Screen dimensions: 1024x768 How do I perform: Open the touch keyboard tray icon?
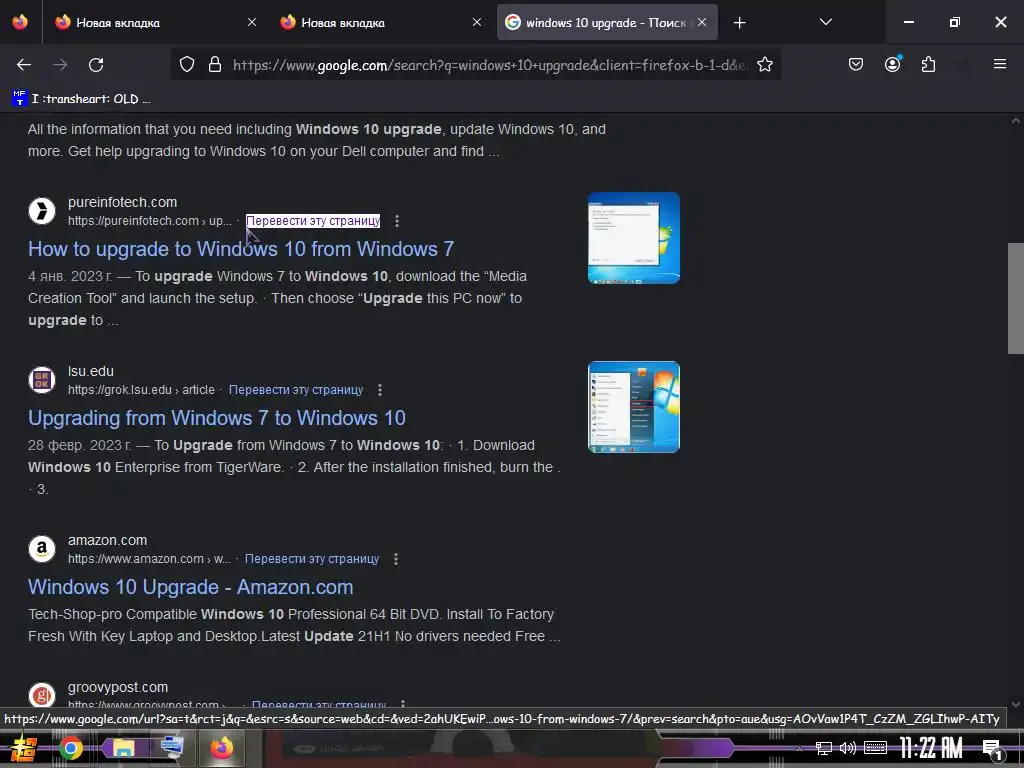tap(875, 748)
